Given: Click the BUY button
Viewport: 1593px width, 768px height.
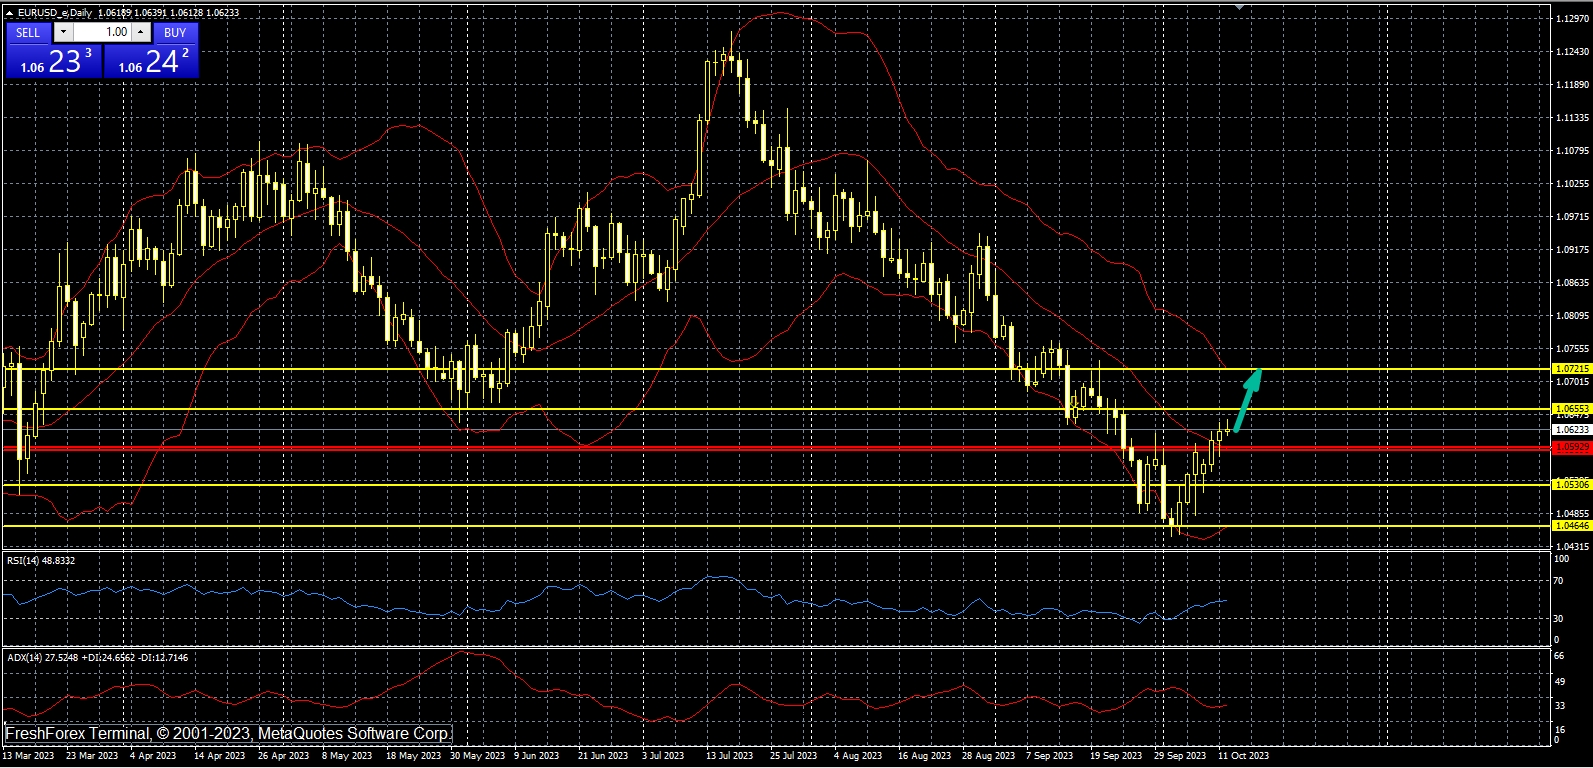Looking at the screenshot, I should pos(175,32).
